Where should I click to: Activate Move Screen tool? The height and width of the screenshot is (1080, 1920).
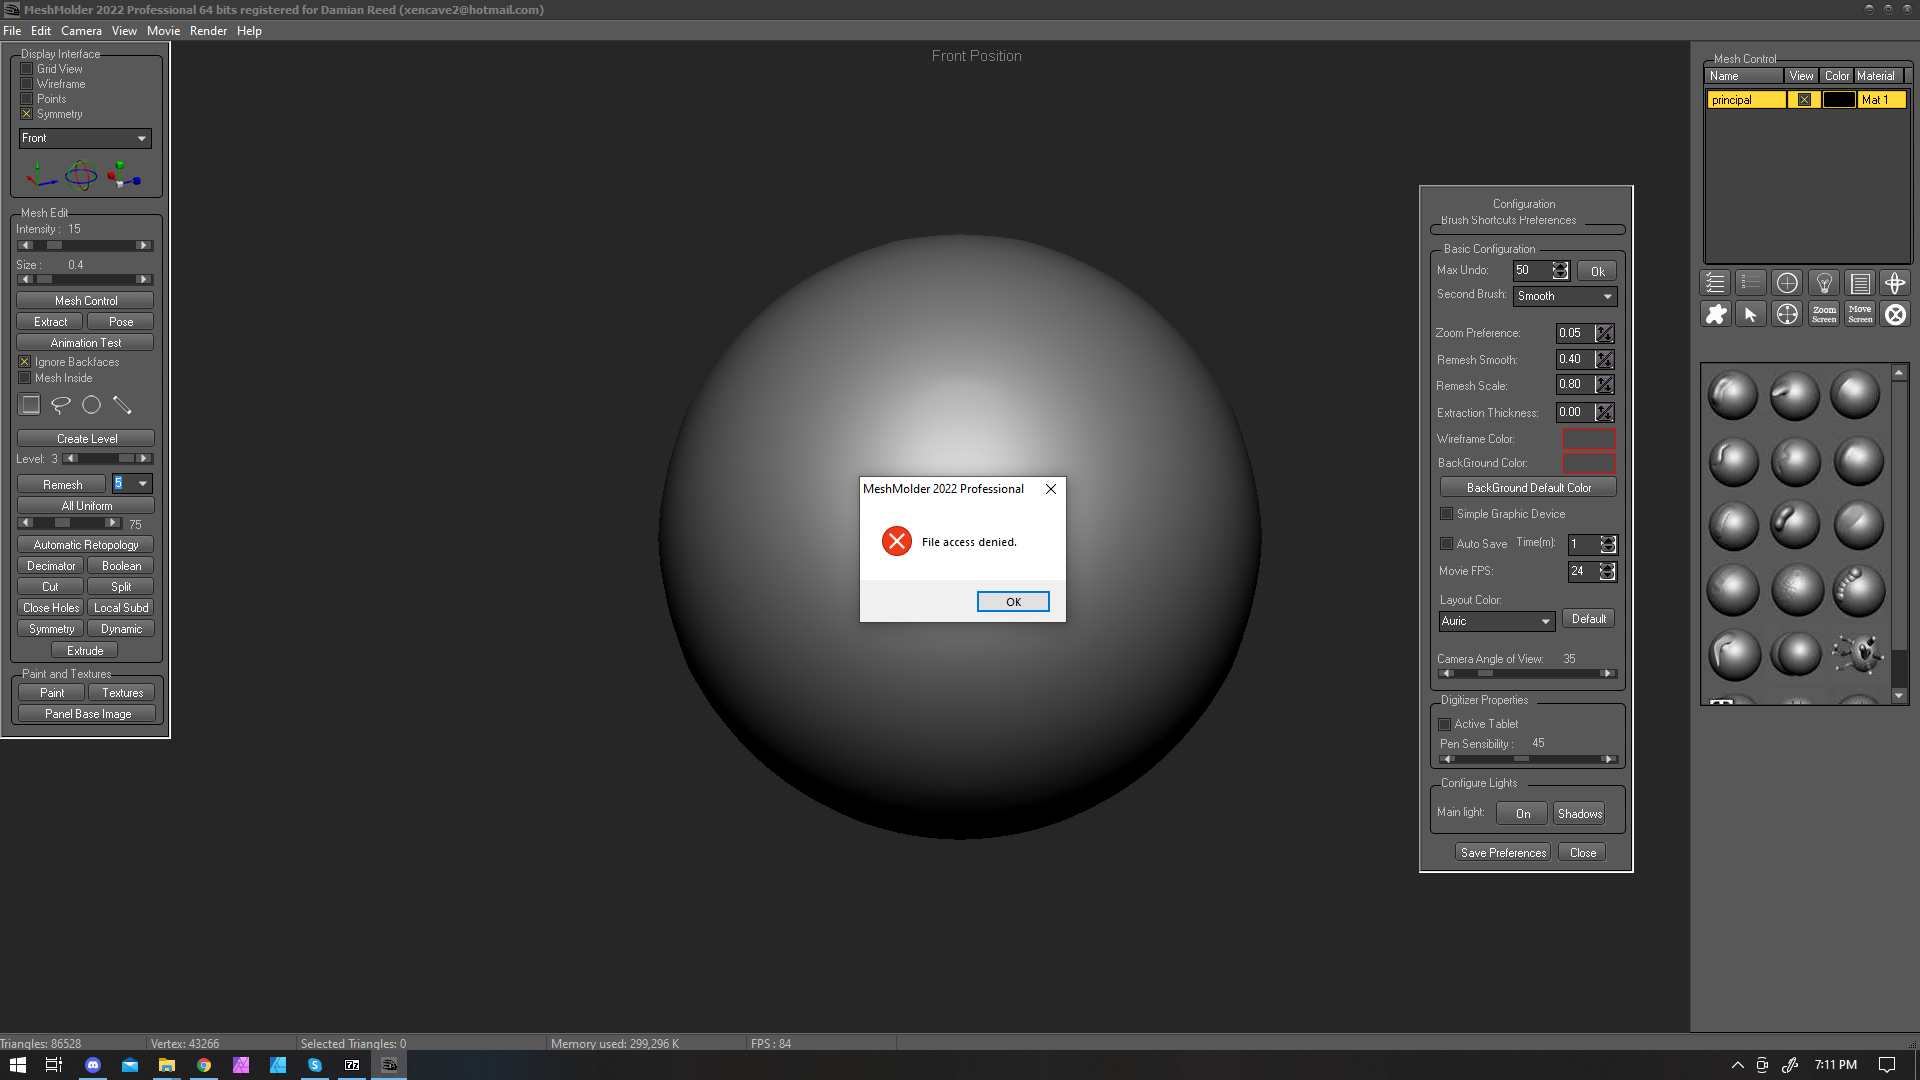click(x=1860, y=314)
